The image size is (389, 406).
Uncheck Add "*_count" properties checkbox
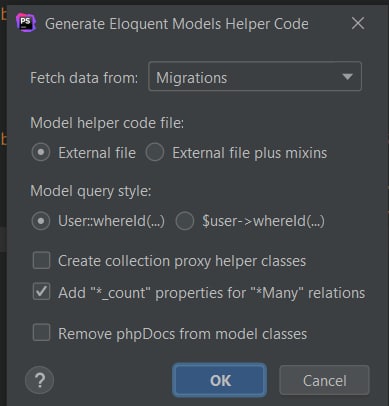41,292
